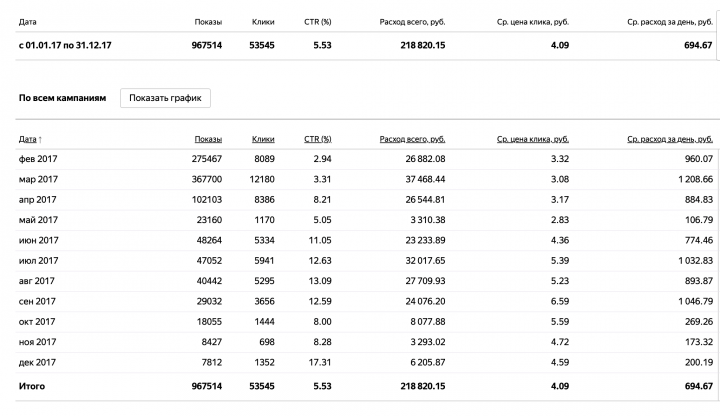720x416 pixels.
Task: Sort table by 'Дата' column header
Action: click(x=28, y=139)
